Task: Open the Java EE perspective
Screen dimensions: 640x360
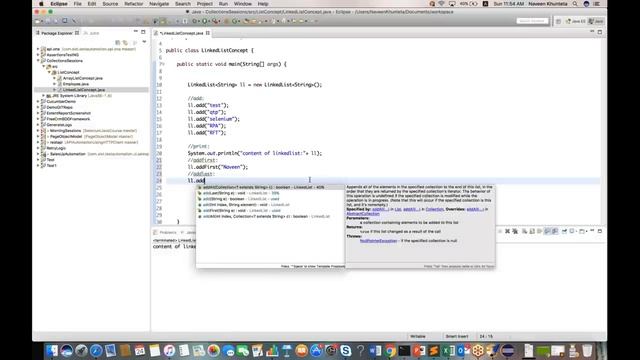Action: coord(576,21)
